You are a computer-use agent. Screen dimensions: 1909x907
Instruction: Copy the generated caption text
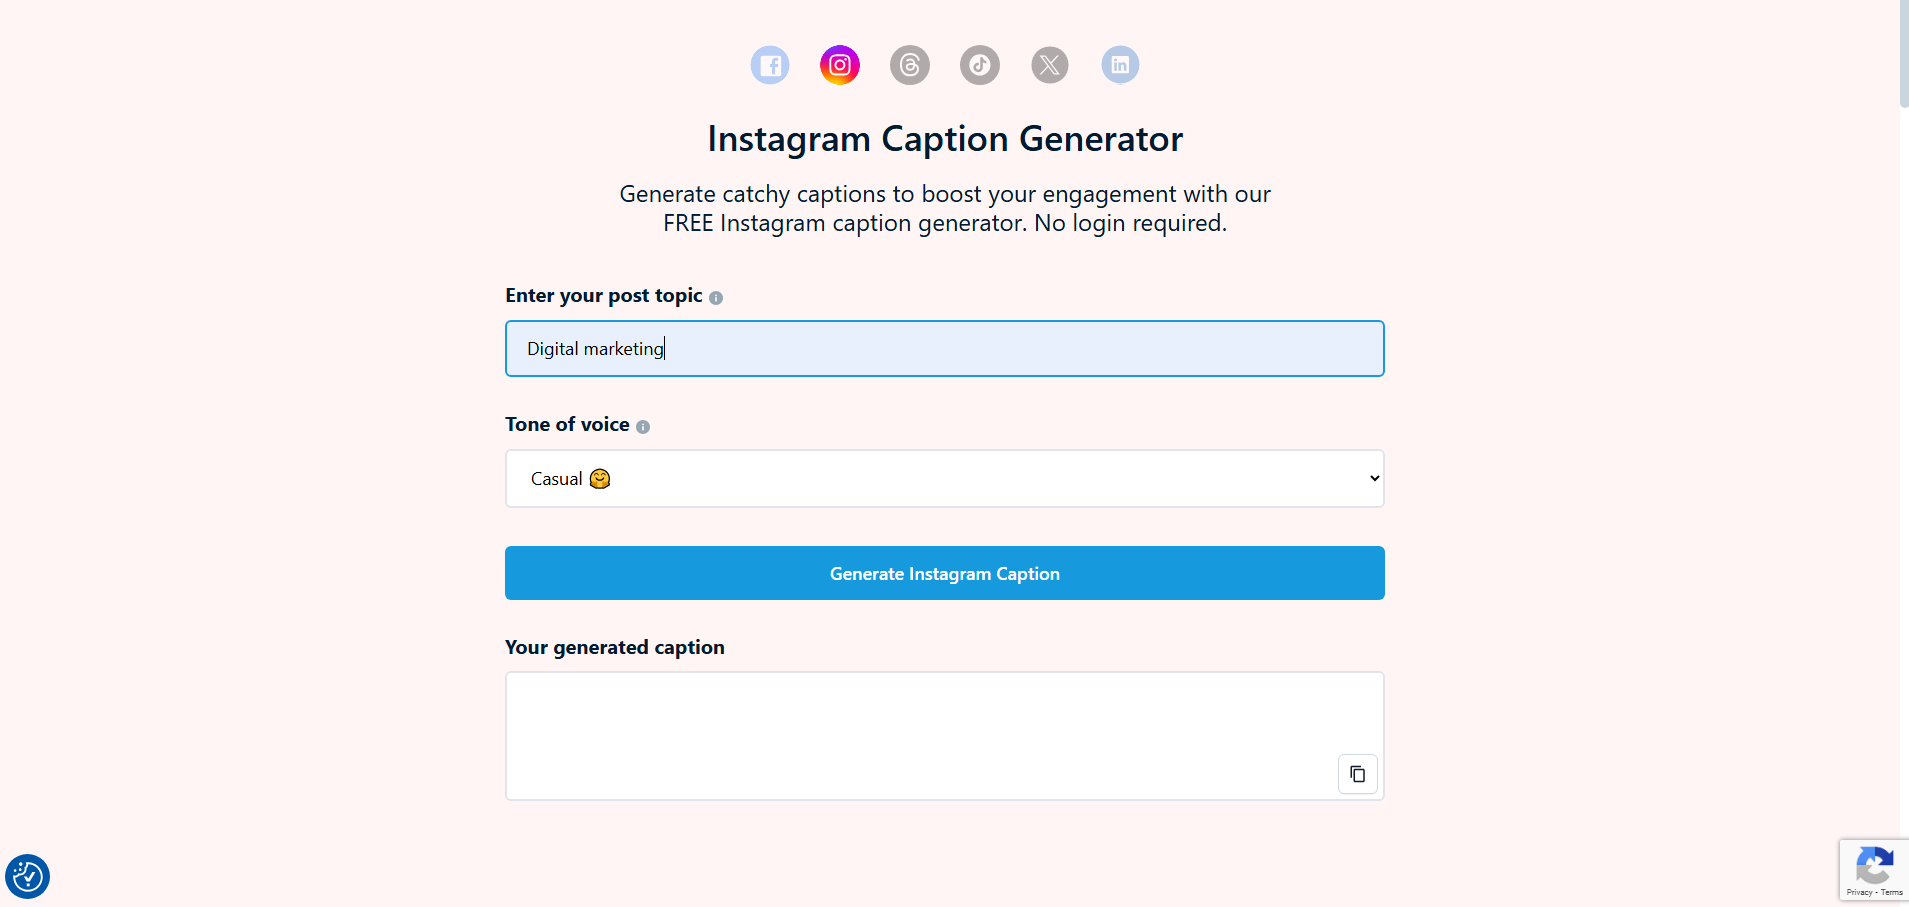pos(1357,773)
